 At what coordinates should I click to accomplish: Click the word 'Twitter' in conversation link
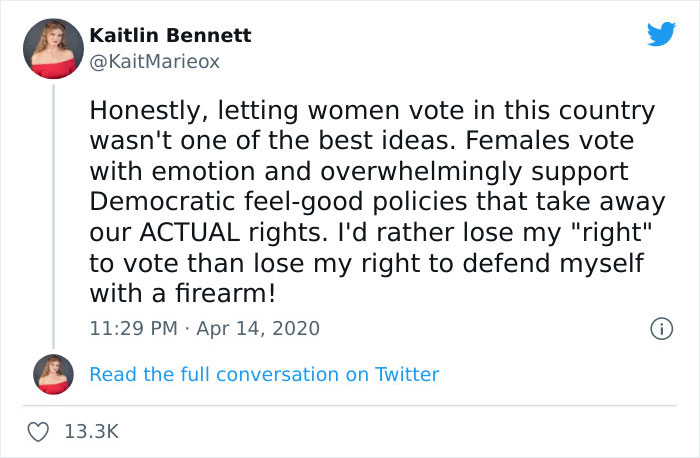click(406, 374)
